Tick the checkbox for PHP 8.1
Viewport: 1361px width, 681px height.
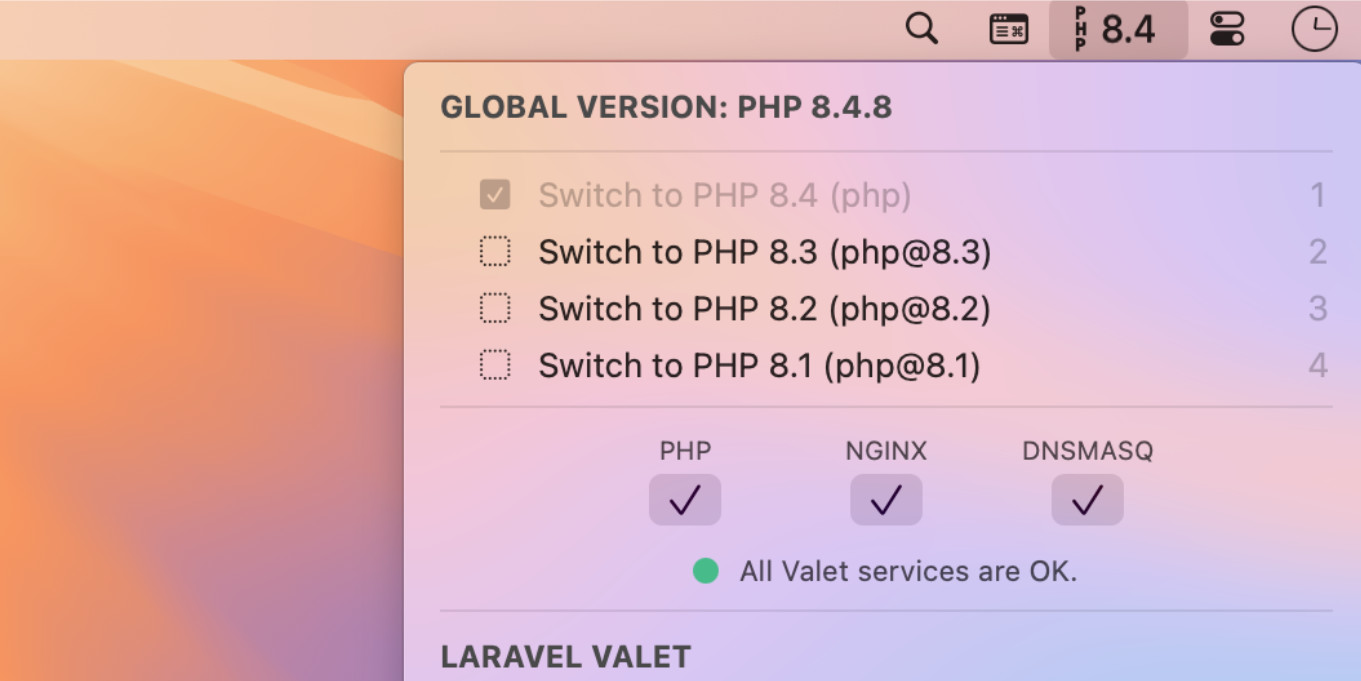pyautogui.click(x=495, y=366)
